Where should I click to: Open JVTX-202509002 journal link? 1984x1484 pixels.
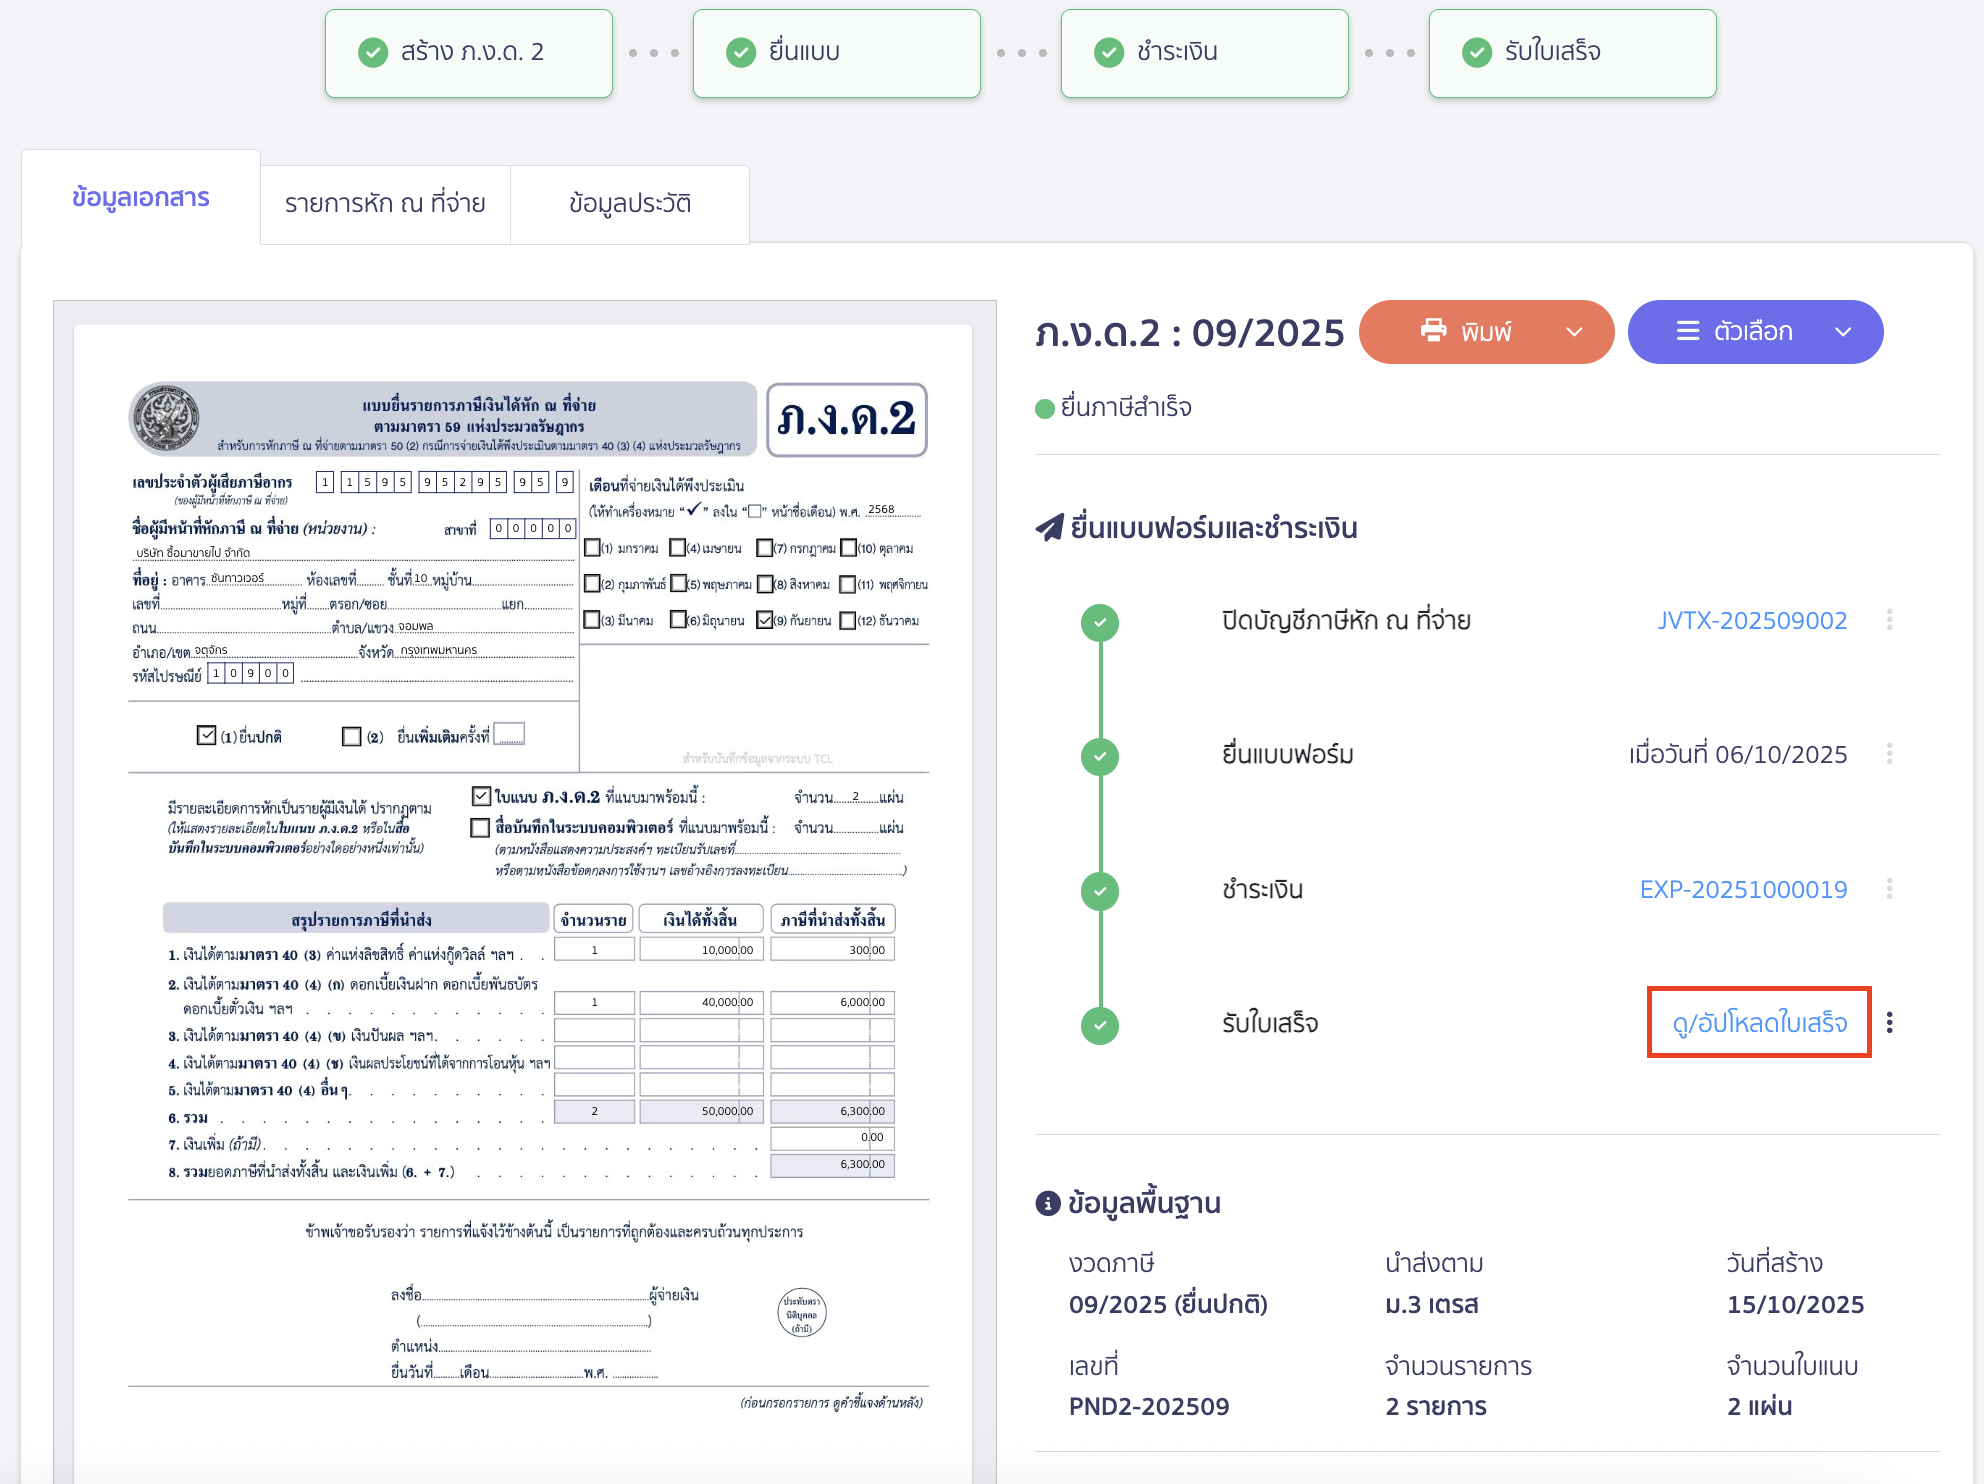point(1752,620)
